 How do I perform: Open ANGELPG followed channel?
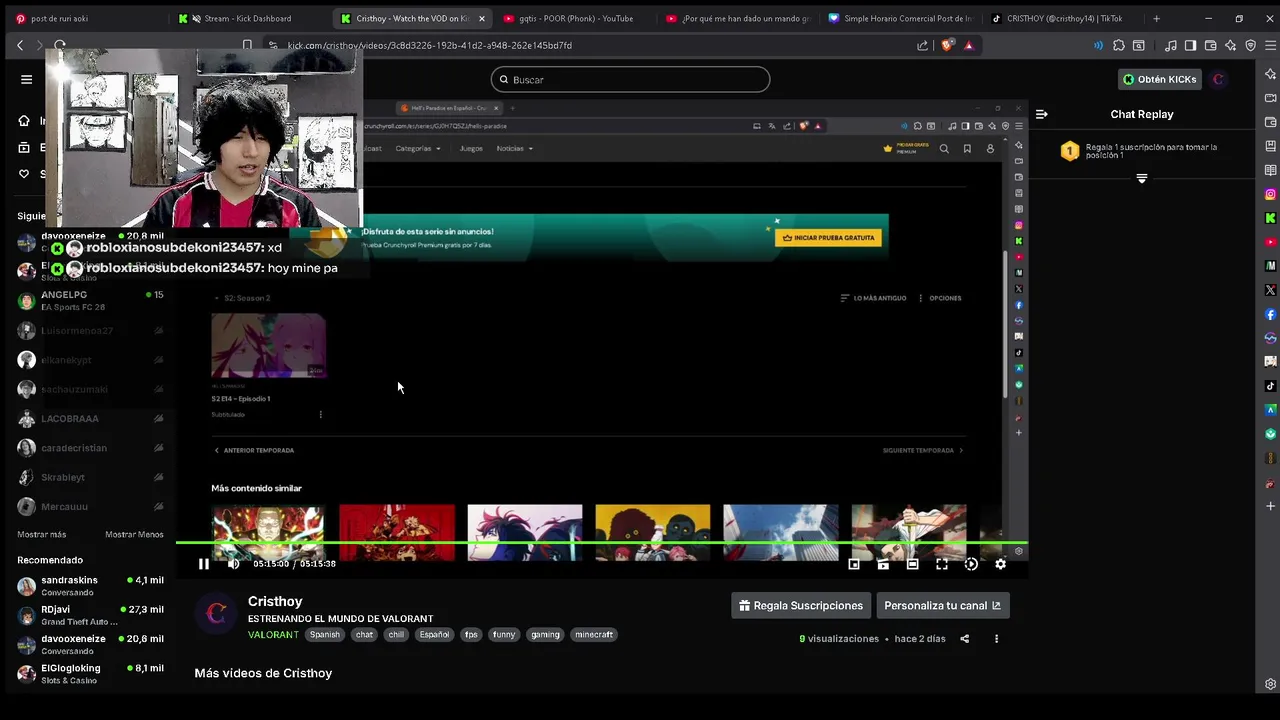90,300
